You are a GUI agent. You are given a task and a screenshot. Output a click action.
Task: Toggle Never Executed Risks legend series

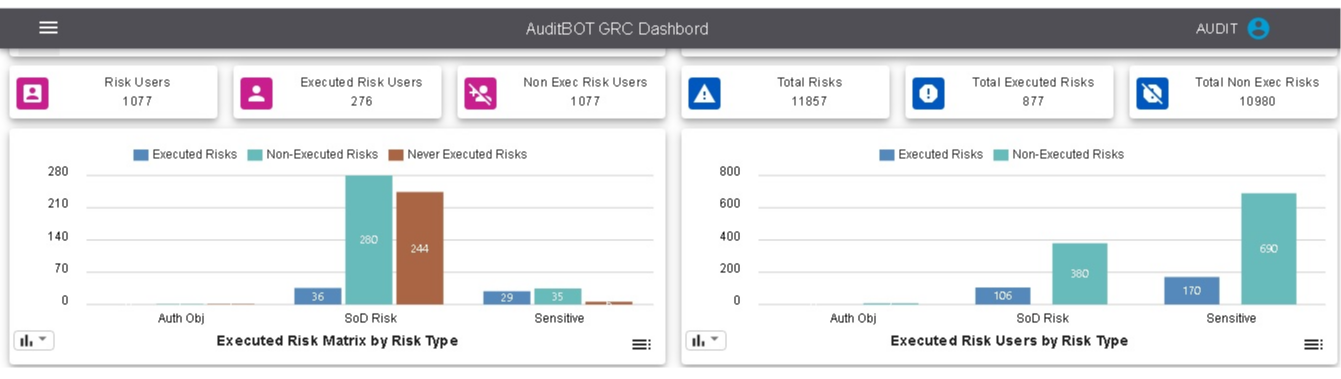point(458,154)
